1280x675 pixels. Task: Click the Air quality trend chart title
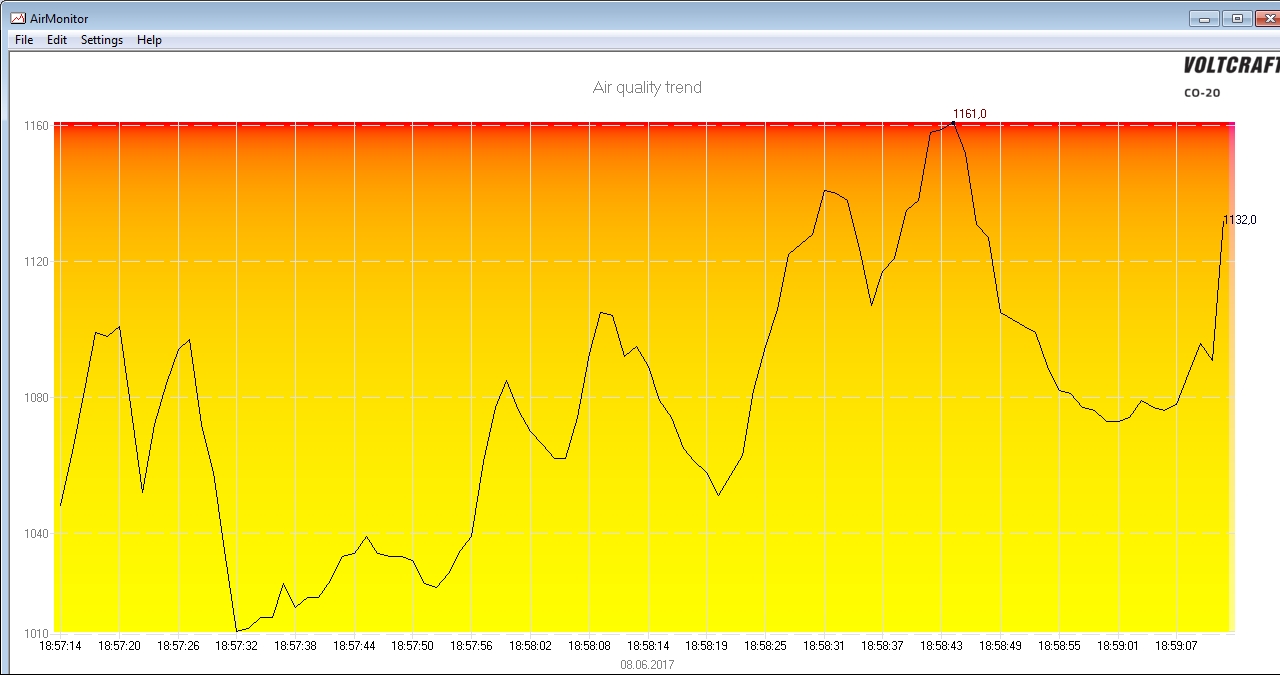coord(647,88)
